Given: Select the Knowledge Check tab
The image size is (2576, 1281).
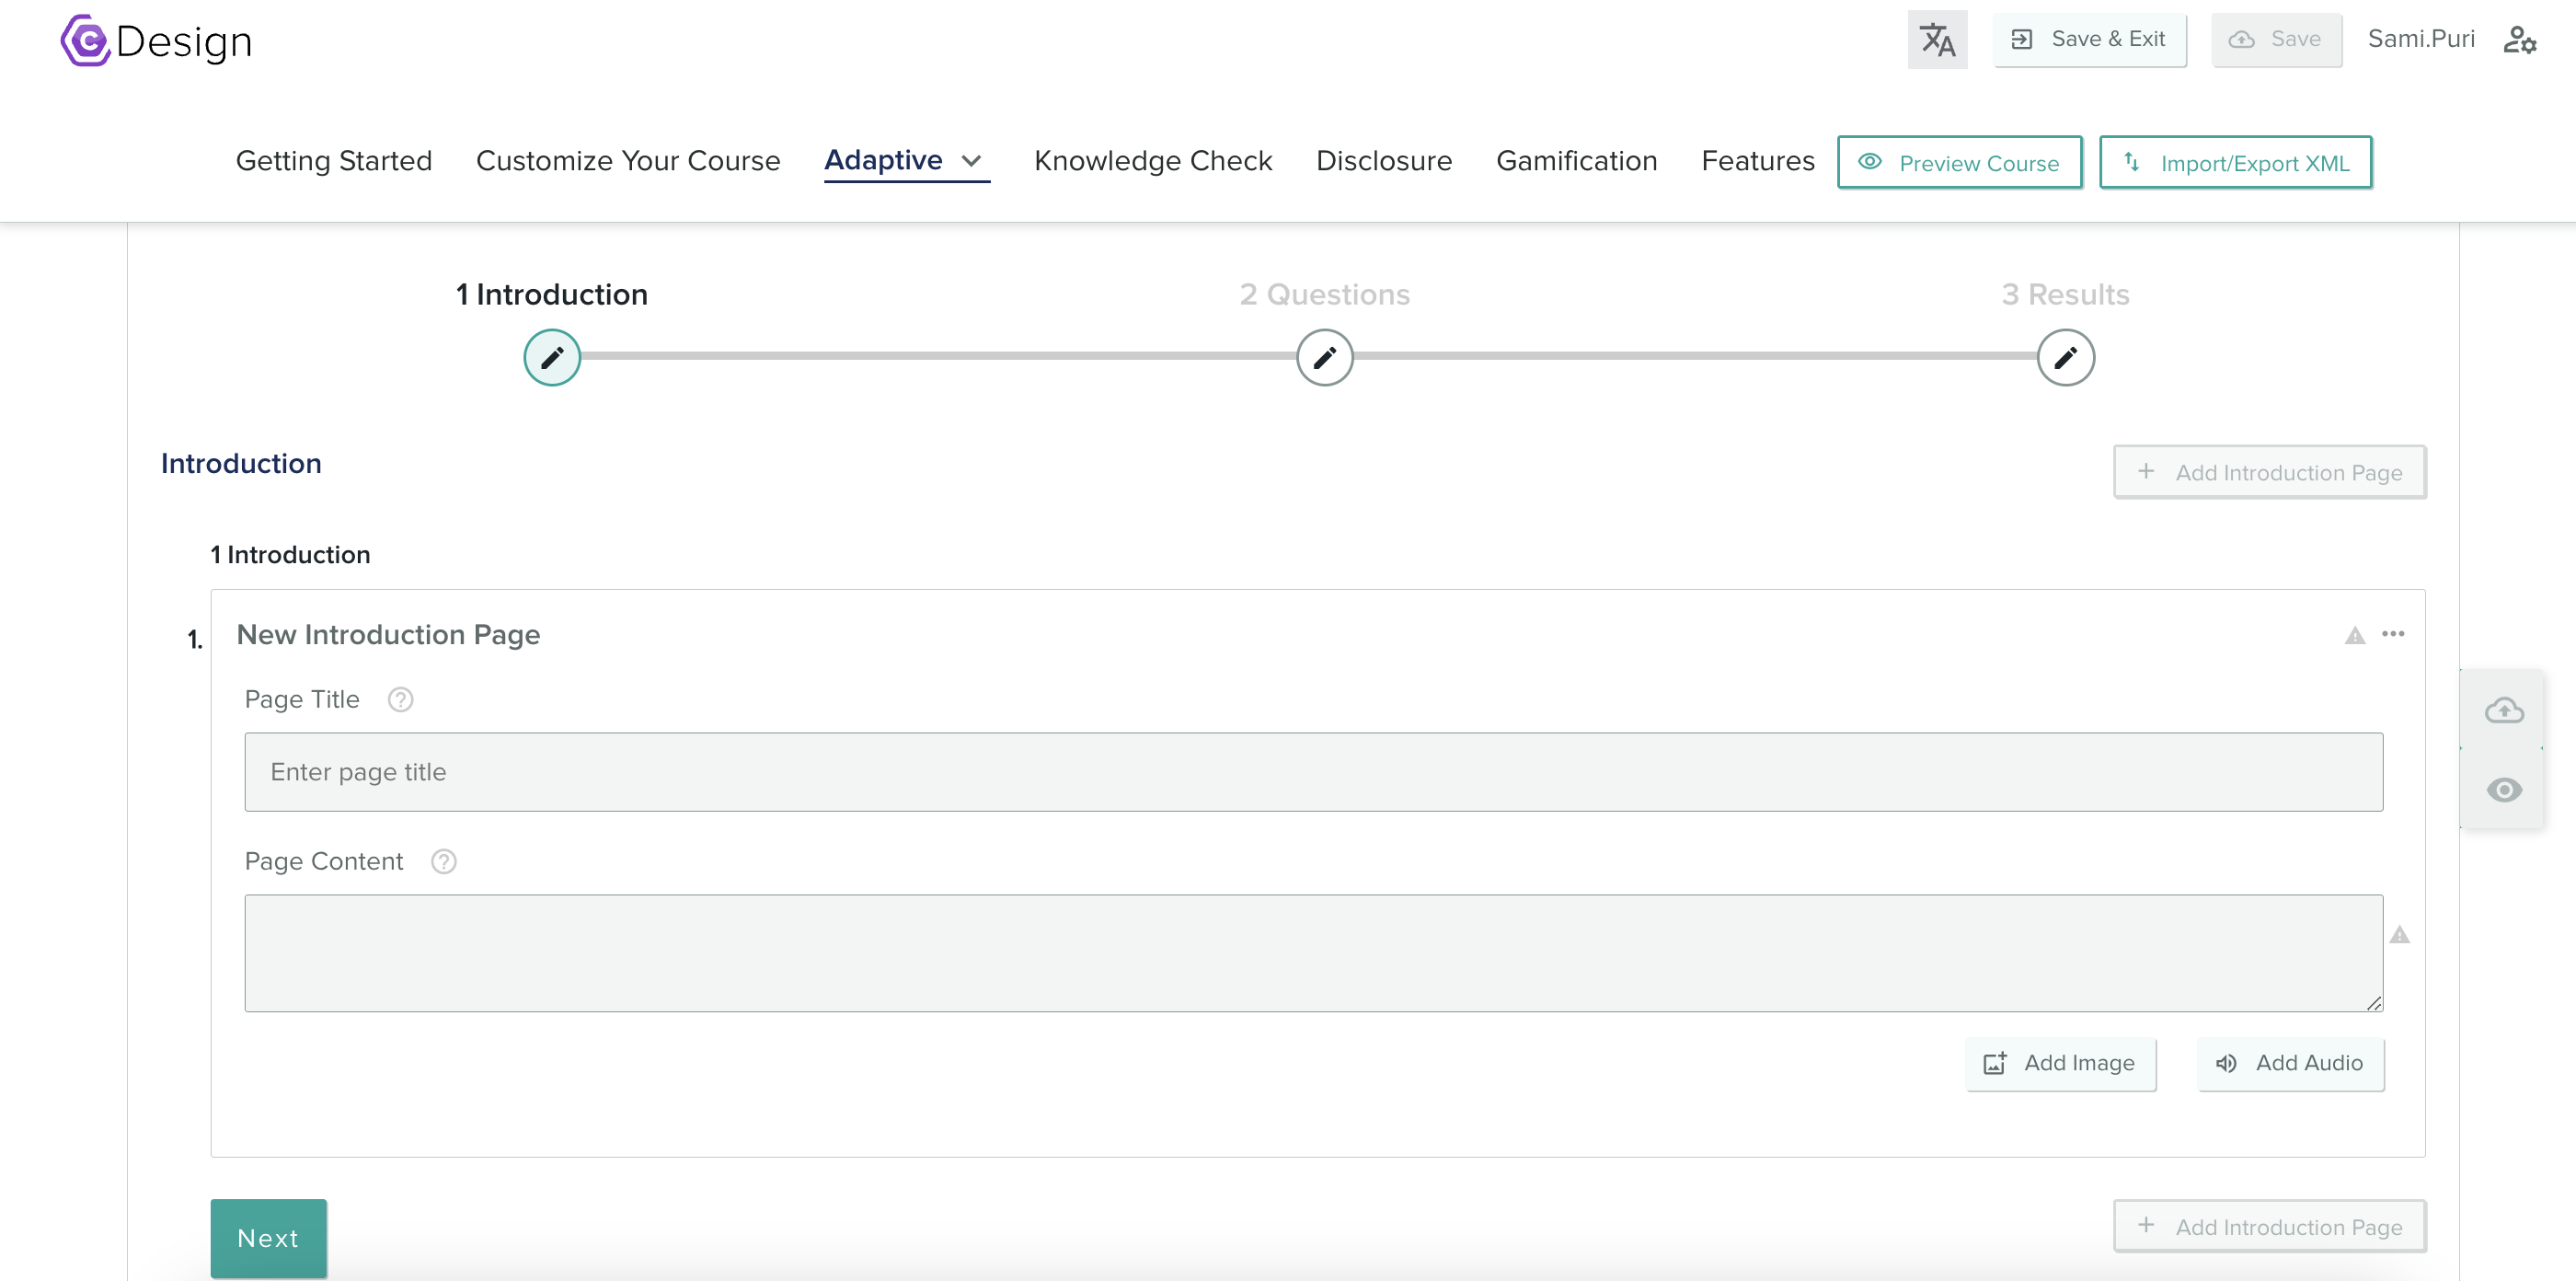Looking at the screenshot, I should [x=1154, y=163].
